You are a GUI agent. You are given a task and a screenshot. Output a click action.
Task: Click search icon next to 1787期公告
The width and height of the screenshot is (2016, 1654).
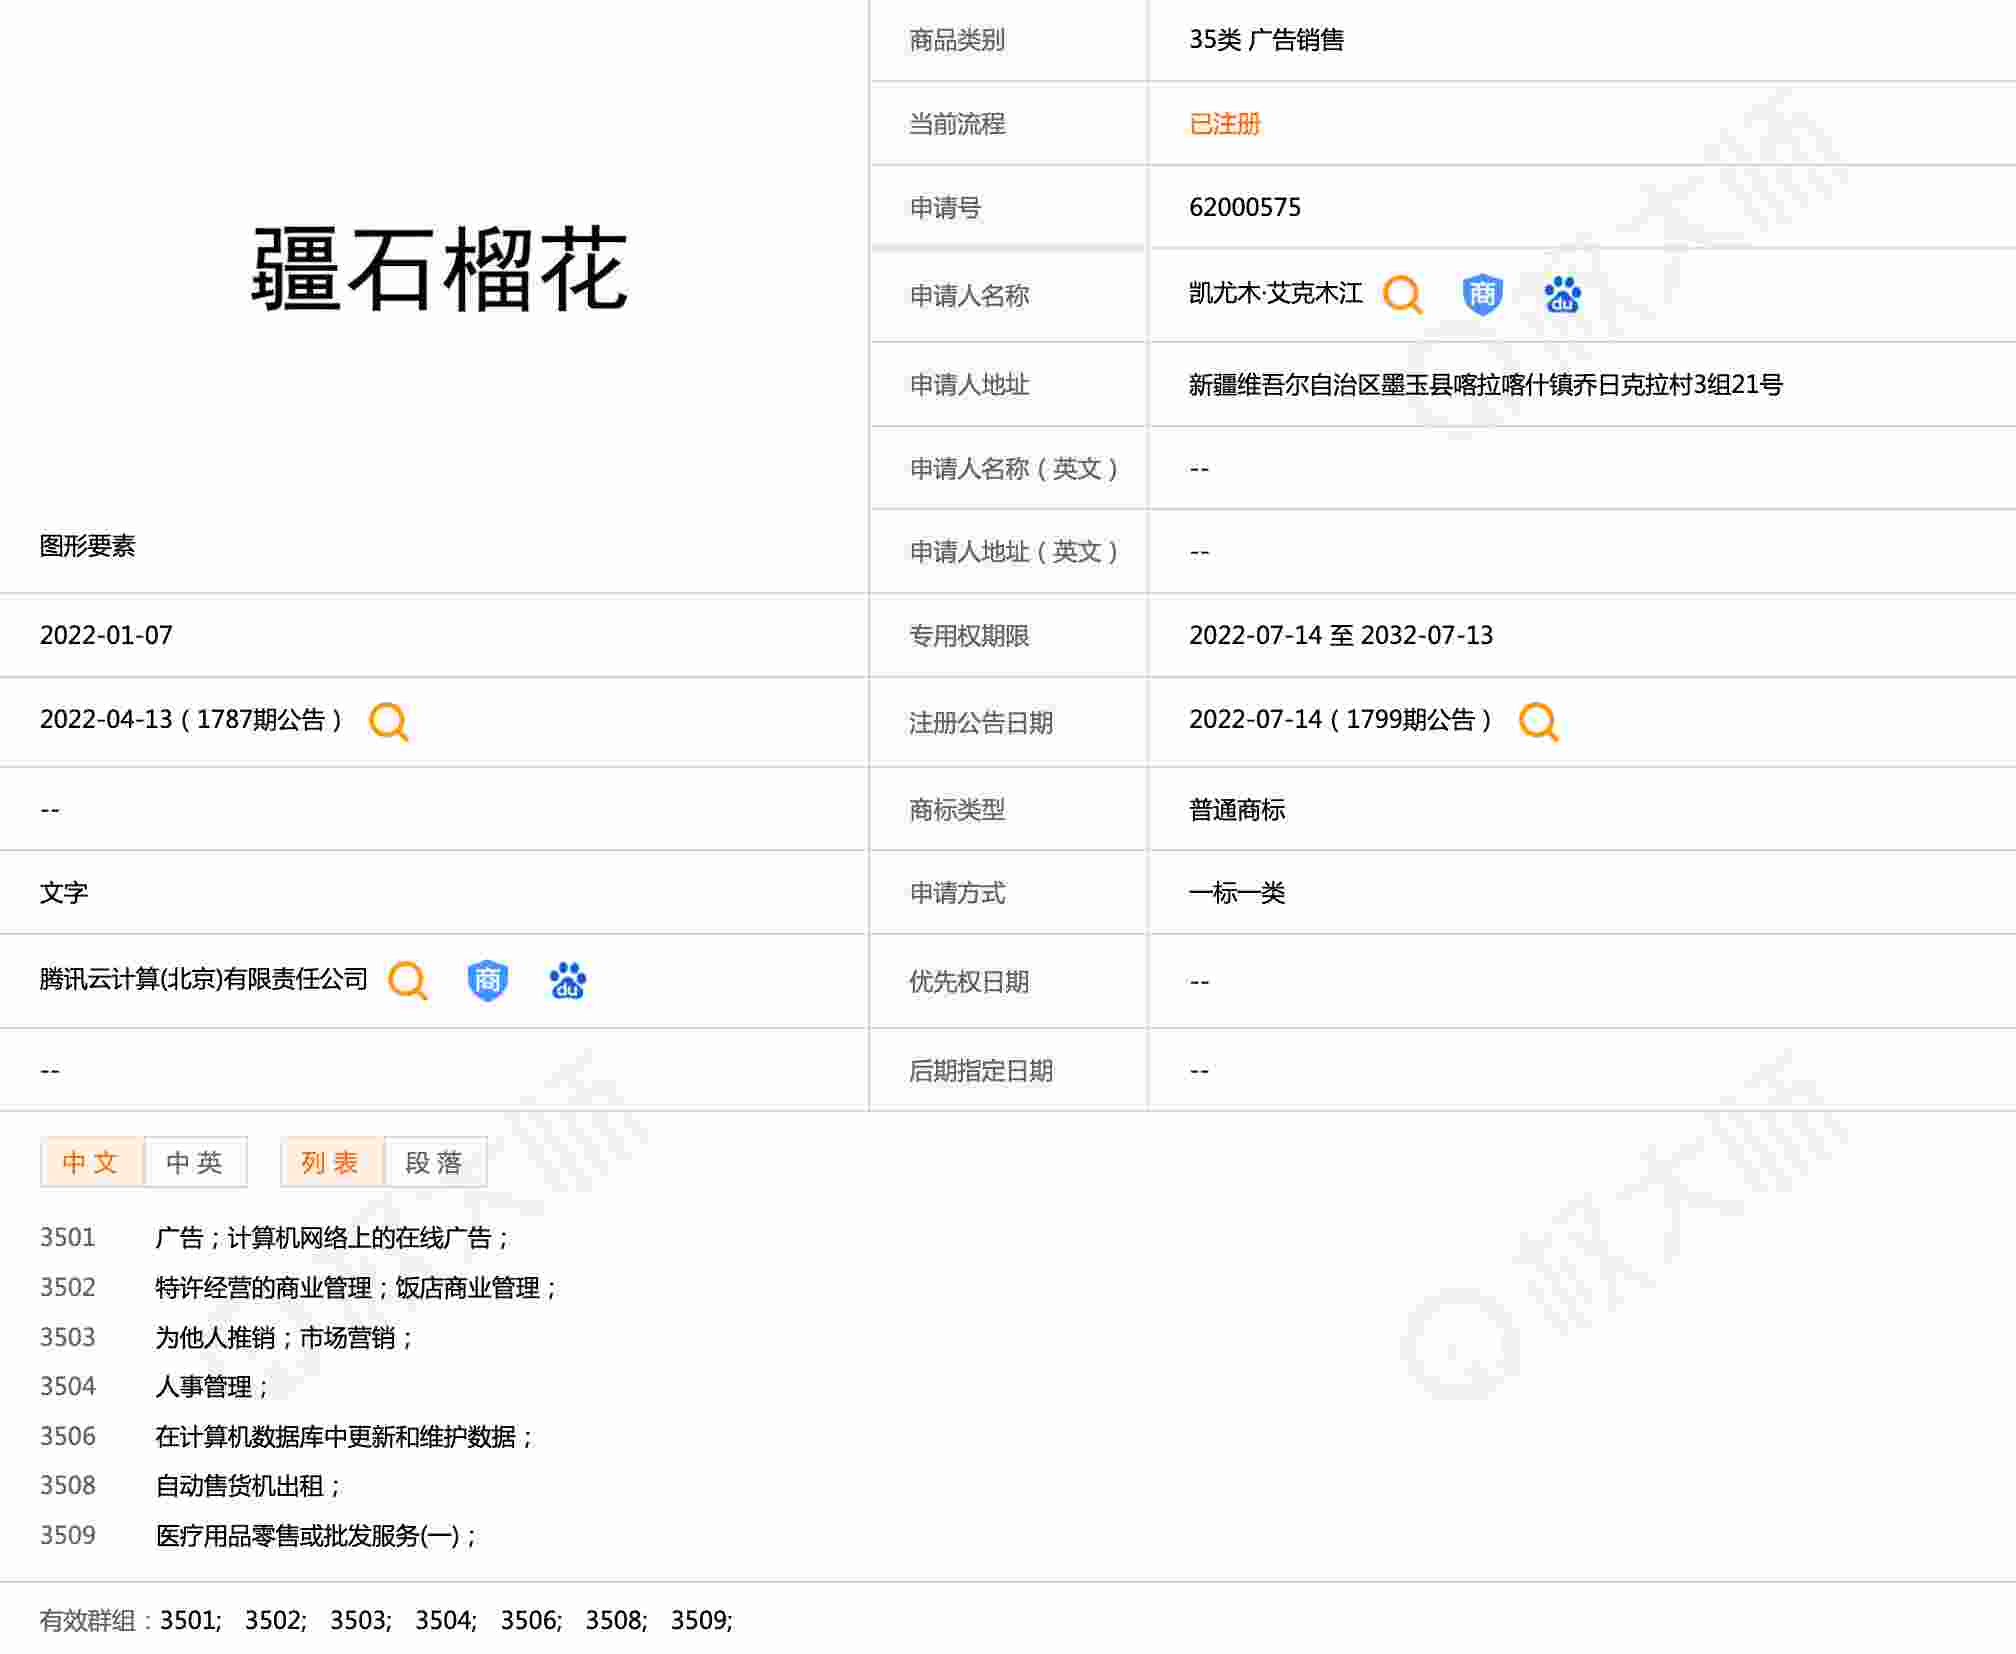pos(388,721)
